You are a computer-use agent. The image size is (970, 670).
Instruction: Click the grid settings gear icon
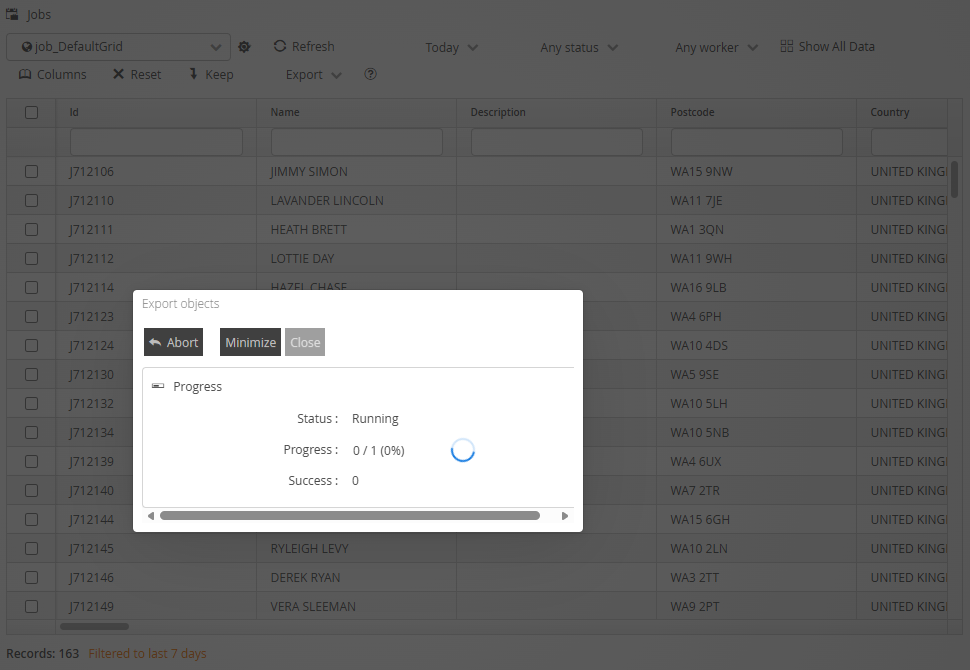[x=244, y=47]
